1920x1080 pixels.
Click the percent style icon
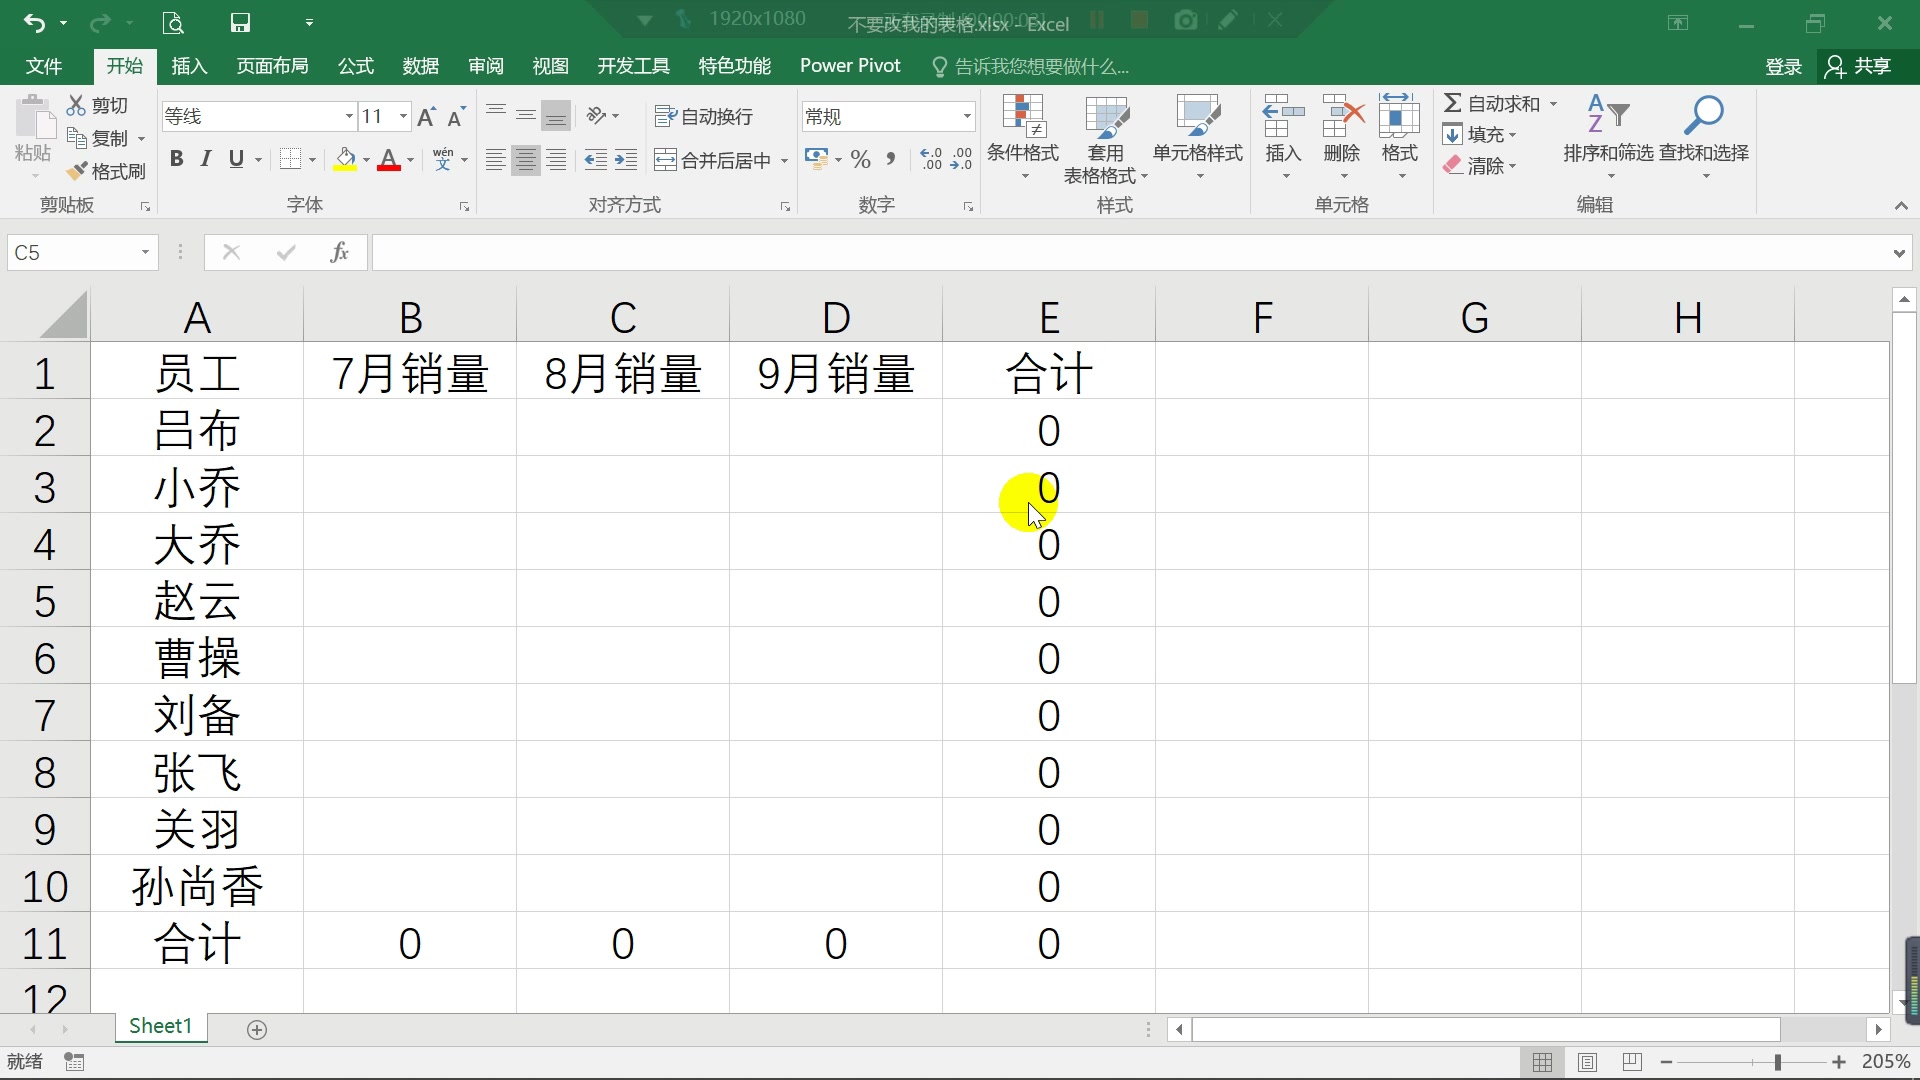pyautogui.click(x=860, y=160)
